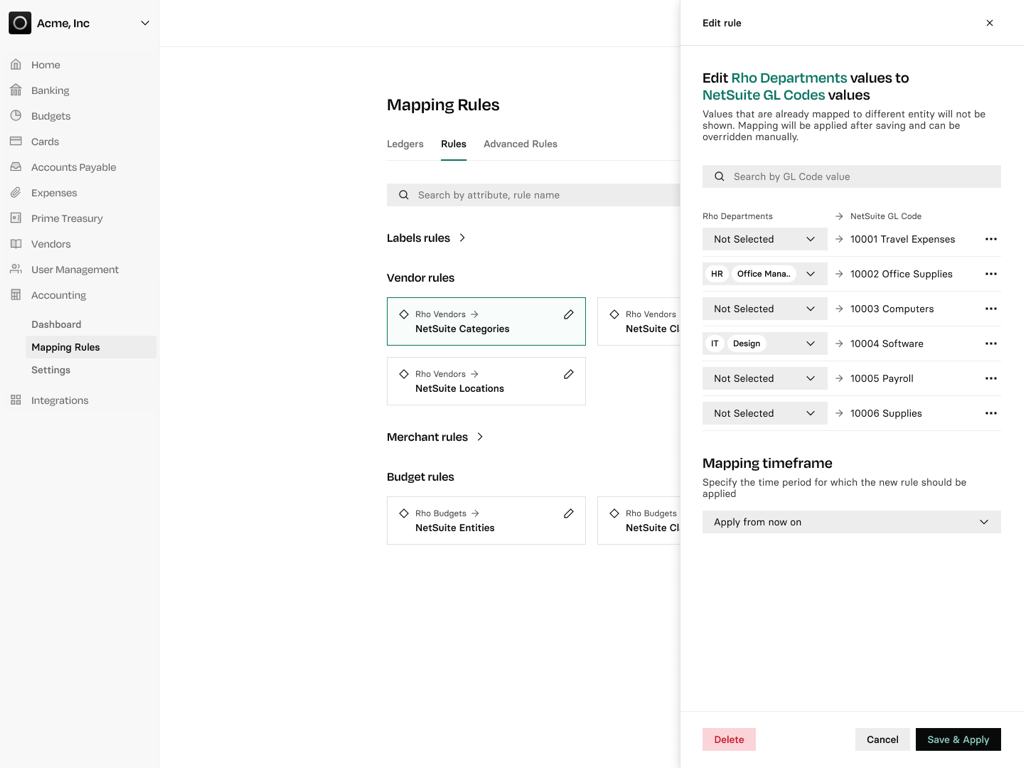Click the NetSuite GL Codes green link text
The width and height of the screenshot is (1024, 768).
click(x=763, y=95)
